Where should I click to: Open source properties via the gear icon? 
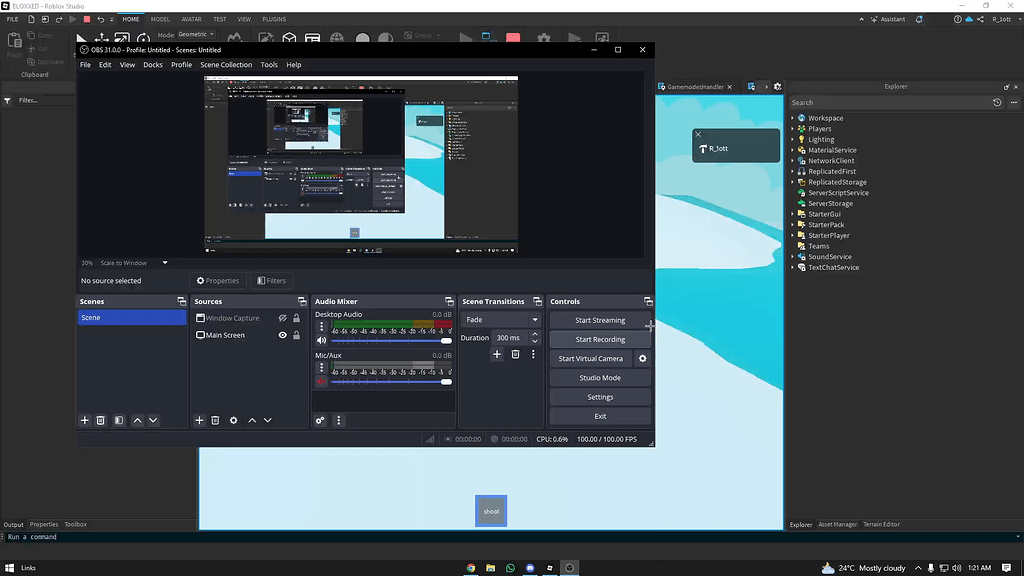[233, 420]
